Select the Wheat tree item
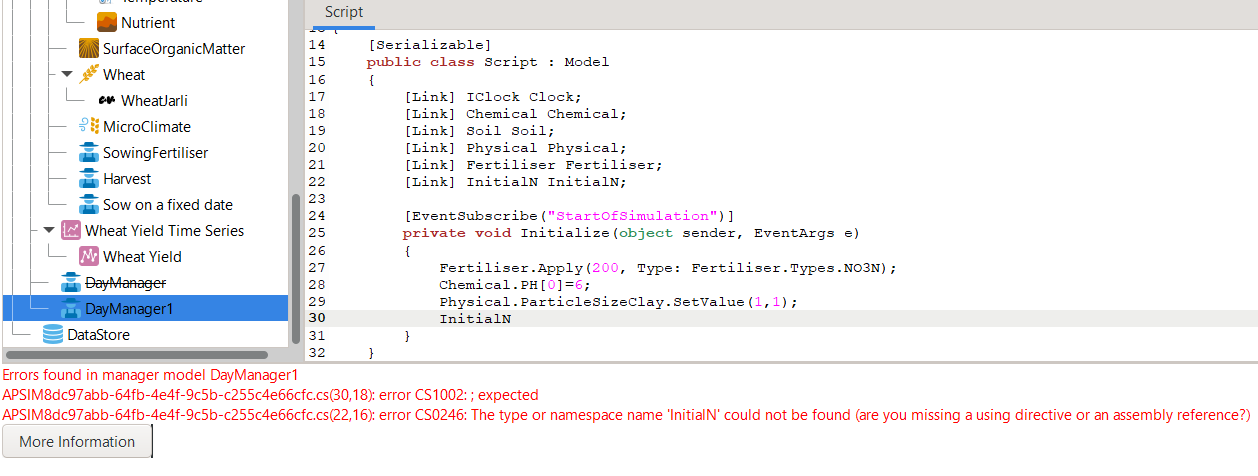The width and height of the screenshot is (1258, 476). 124,74
